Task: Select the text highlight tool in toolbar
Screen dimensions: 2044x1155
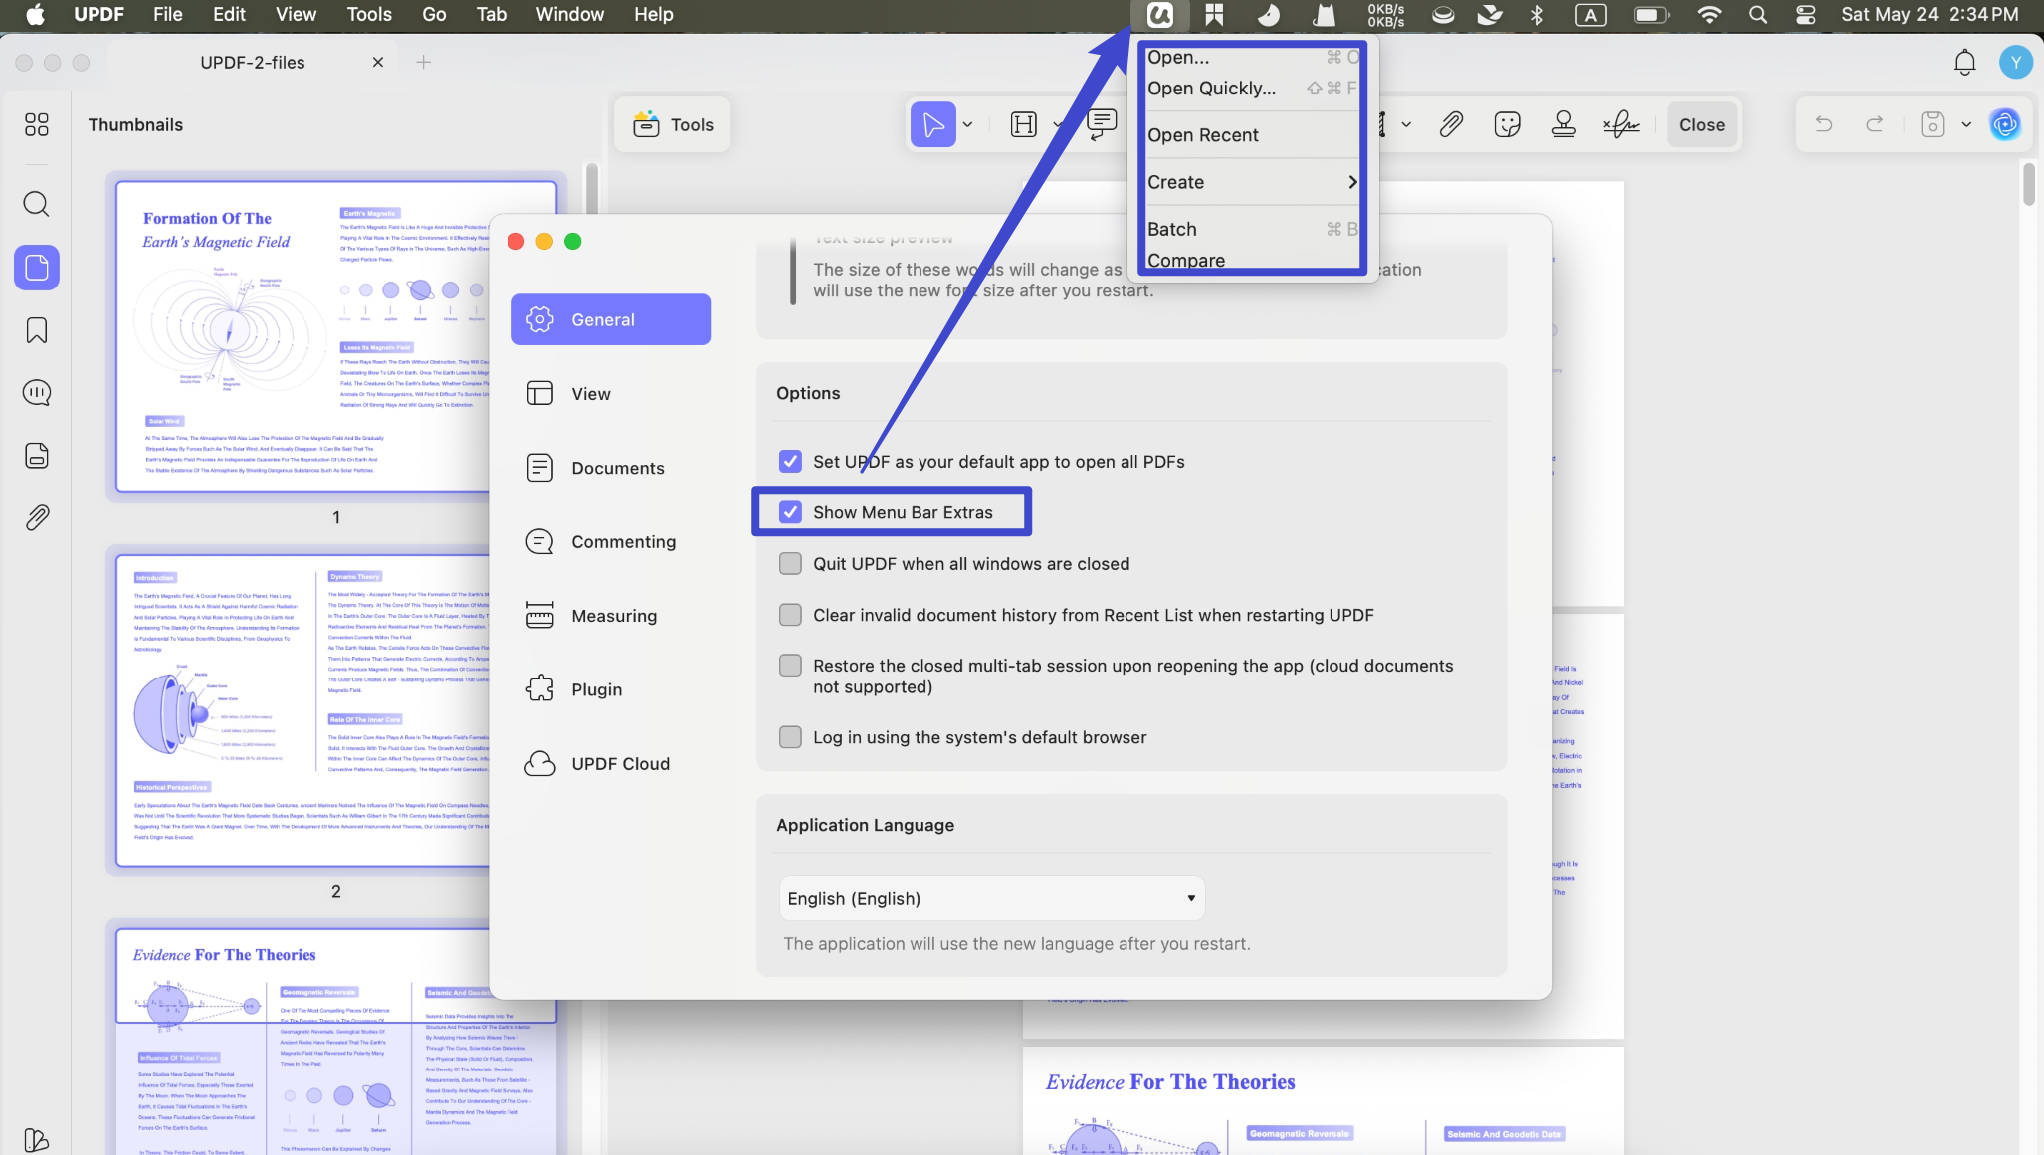Action: 1024,124
